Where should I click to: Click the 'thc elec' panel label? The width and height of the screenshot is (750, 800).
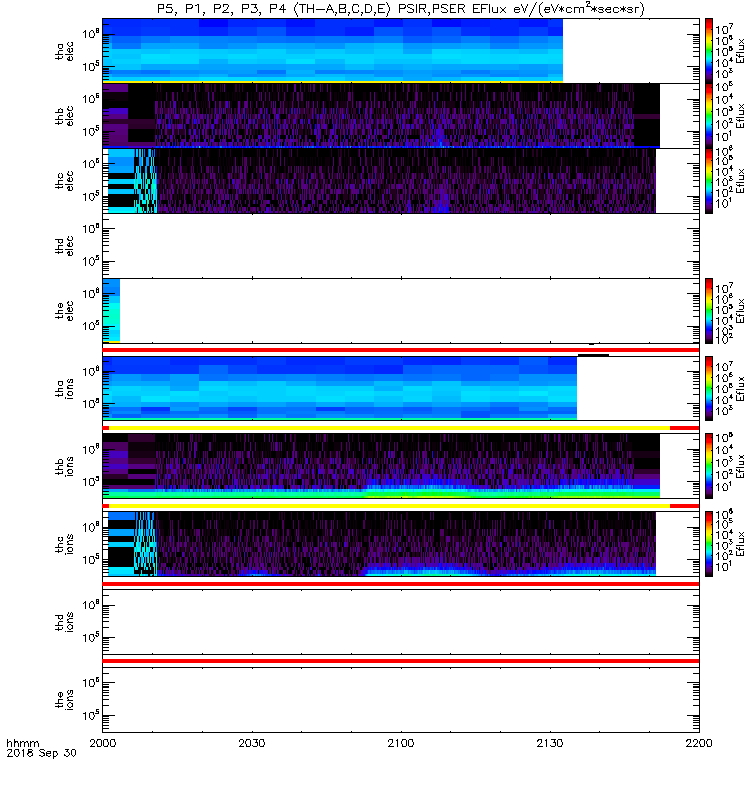tap(65, 181)
